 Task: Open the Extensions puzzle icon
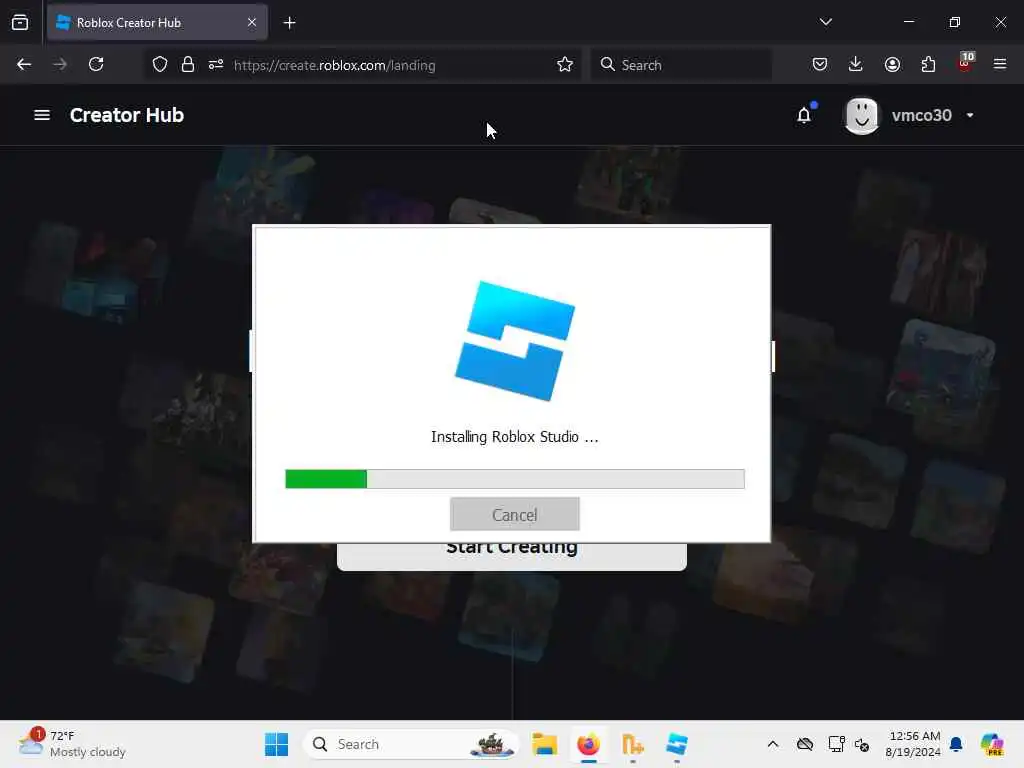point(928,64)
